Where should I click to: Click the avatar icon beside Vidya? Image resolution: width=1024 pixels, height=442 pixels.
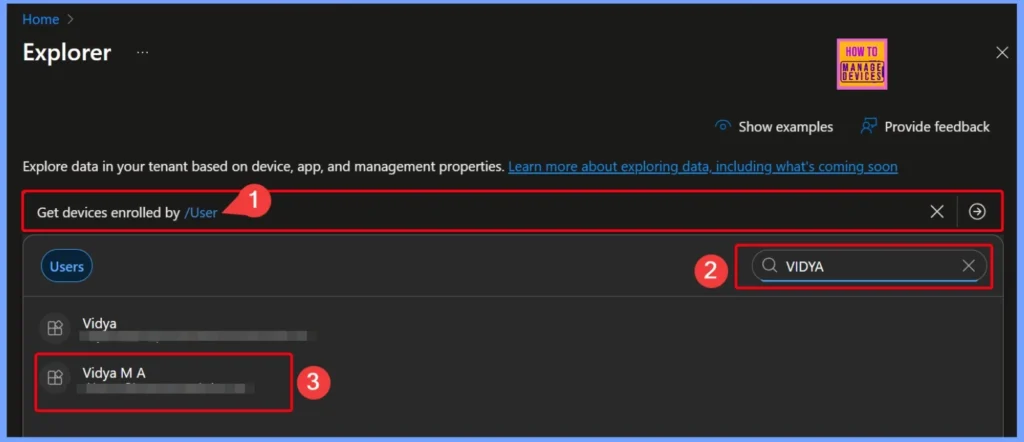[55, 328]
